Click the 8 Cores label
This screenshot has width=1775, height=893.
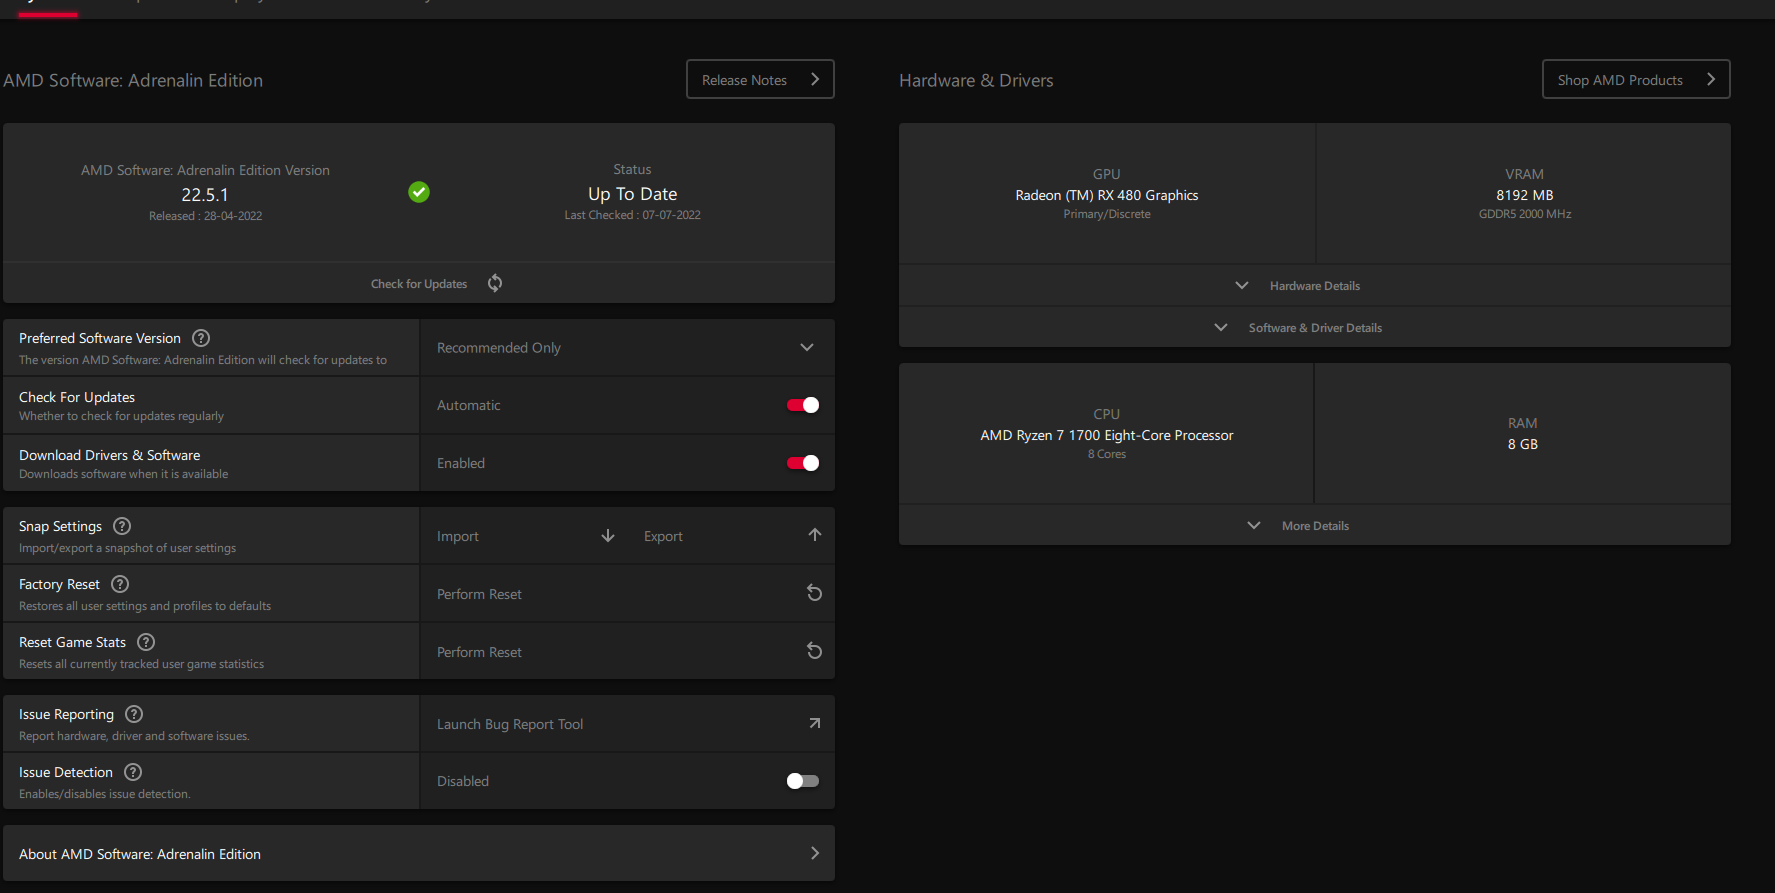click(1107, 454)
